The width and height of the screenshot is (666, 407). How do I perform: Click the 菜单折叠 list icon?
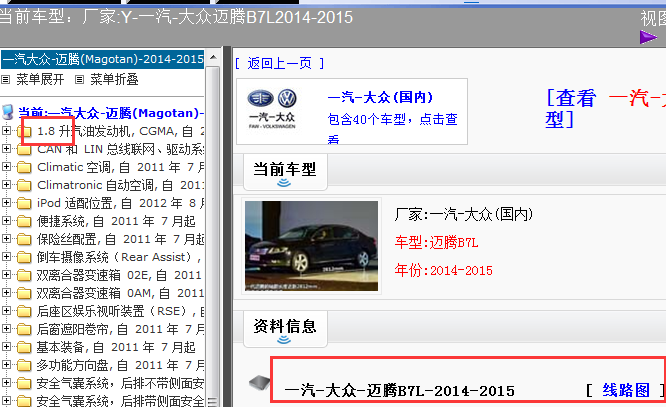coord(79,79)
